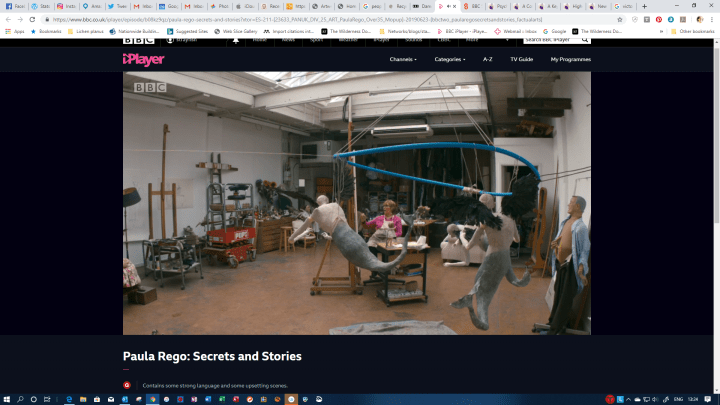Open the Windows Start menu
The height and width of the screenshot is (405, 720).
pos(8,398)
